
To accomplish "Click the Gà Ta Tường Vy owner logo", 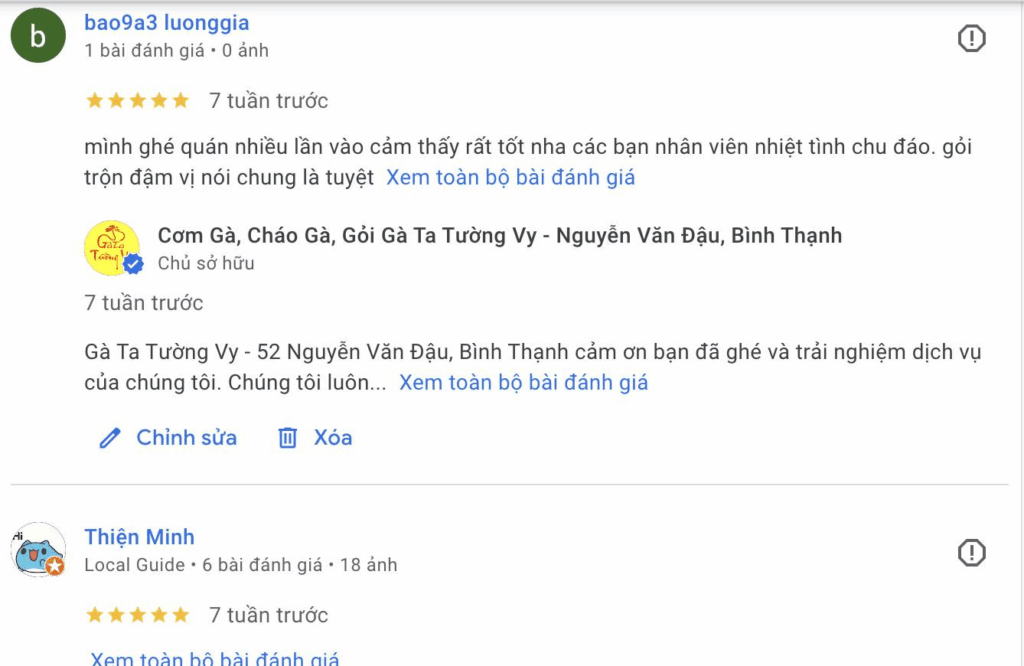I will click(111, 247).
